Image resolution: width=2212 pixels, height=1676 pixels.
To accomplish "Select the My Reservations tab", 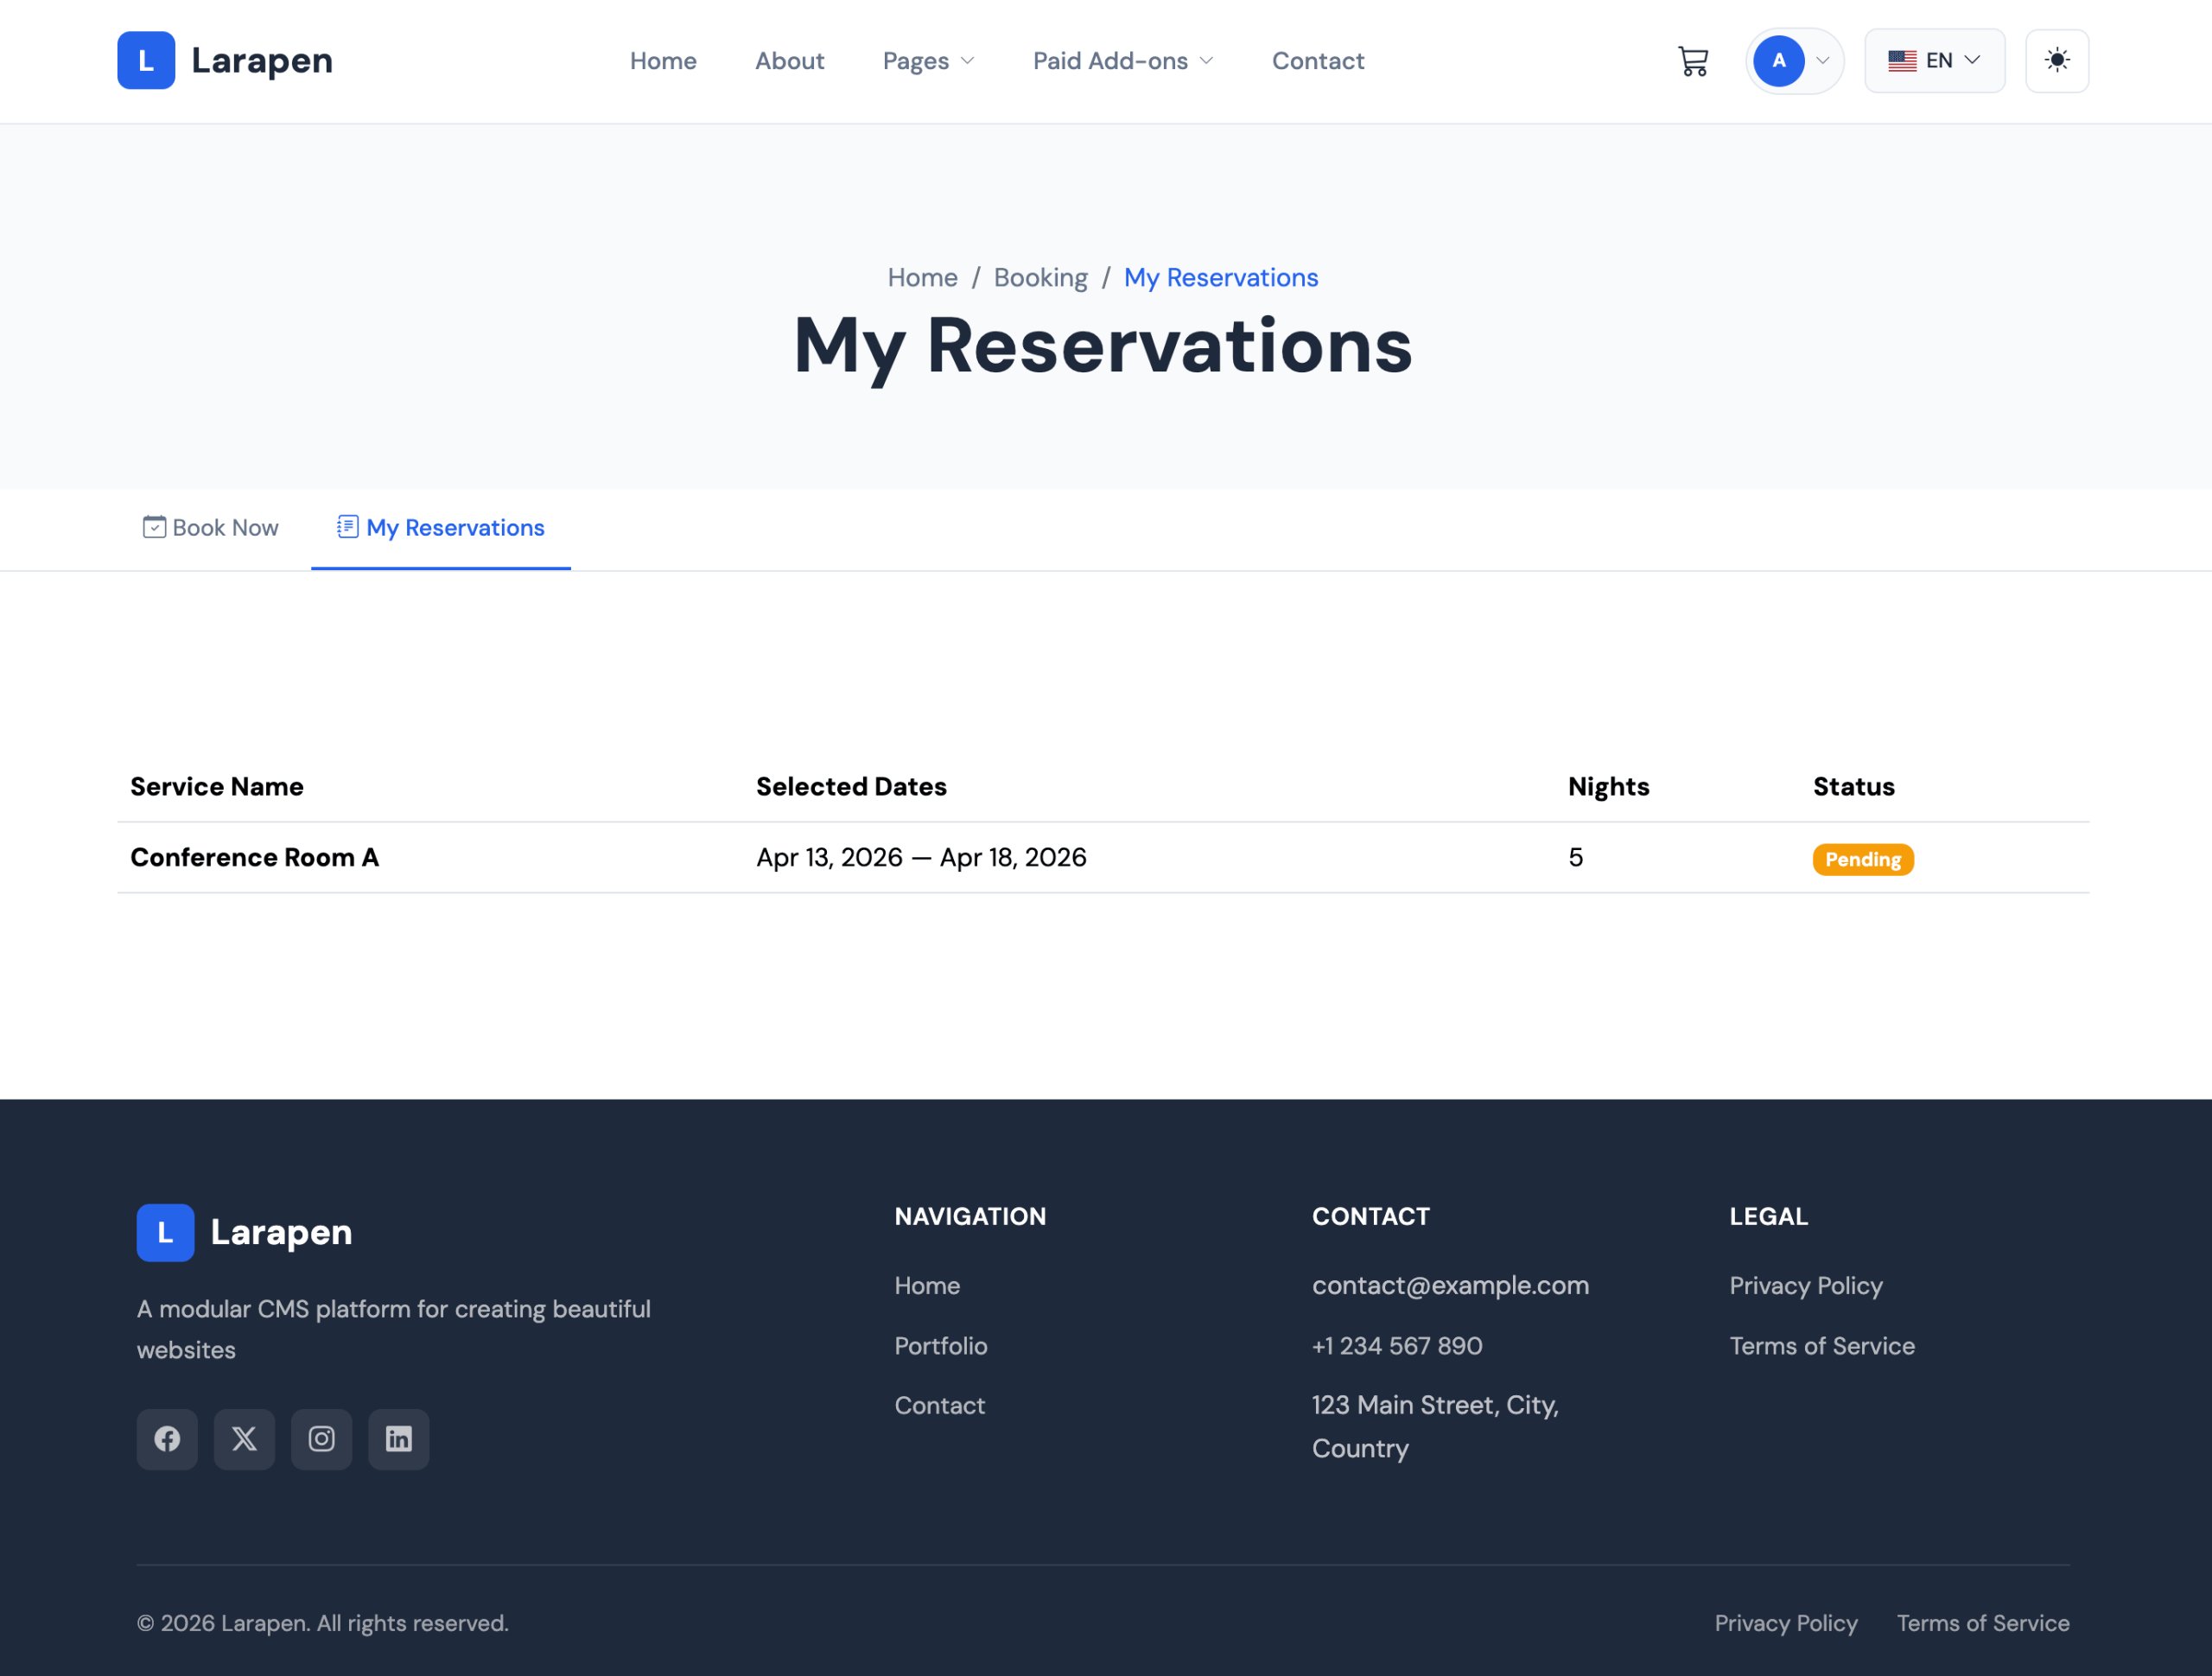I will pyautogui.click(x=441, y=528).
